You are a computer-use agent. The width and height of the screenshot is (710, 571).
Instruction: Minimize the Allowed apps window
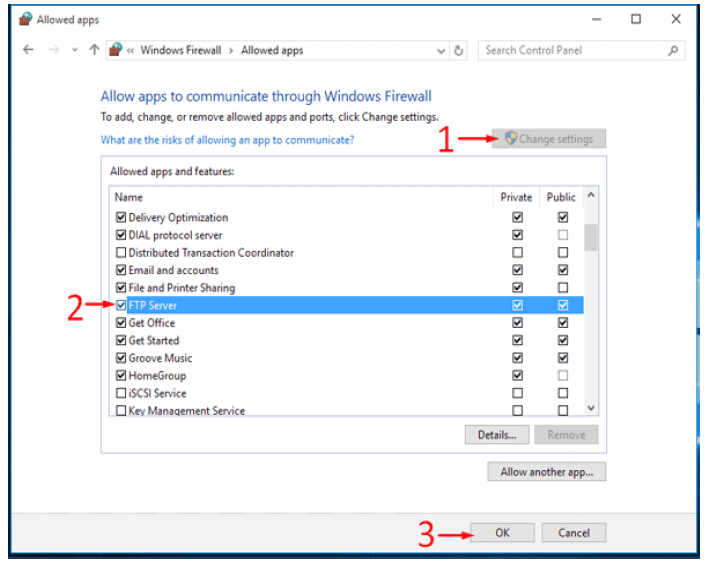coord(596,19)
